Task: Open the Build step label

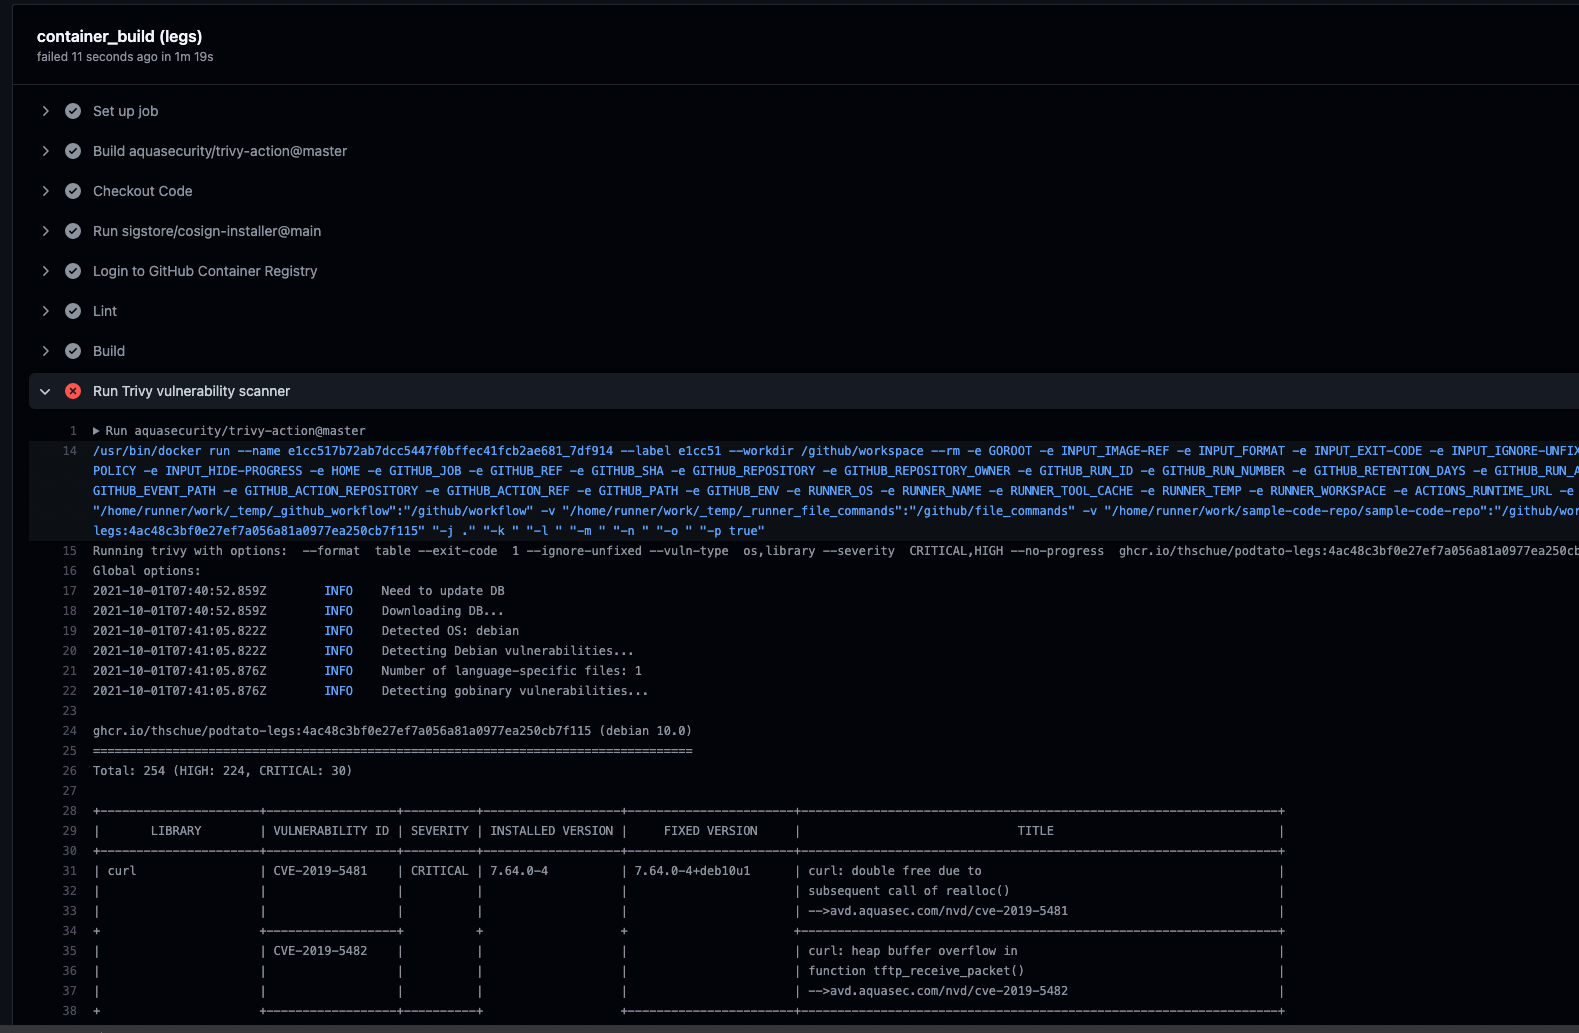Action: (x=109, y=351)
